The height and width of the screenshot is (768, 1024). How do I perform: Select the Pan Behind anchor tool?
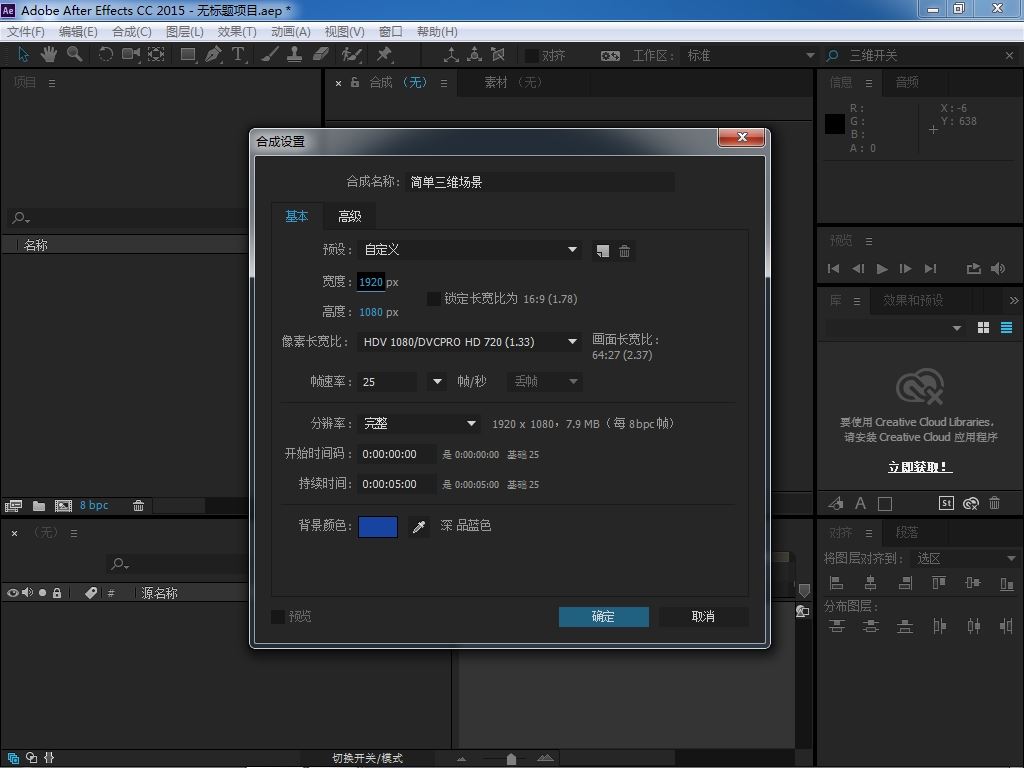pyautogui.click(x=156, y=55)
